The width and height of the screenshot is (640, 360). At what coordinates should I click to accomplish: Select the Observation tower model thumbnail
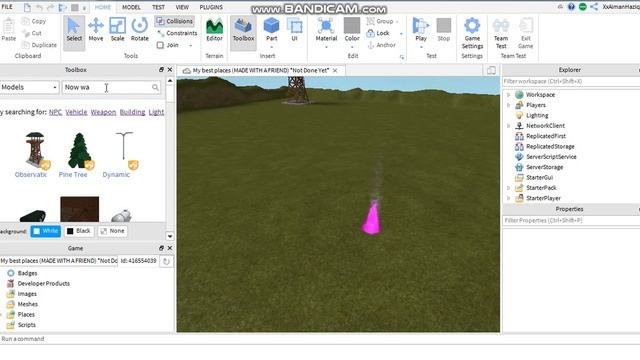tap(35, 150)
